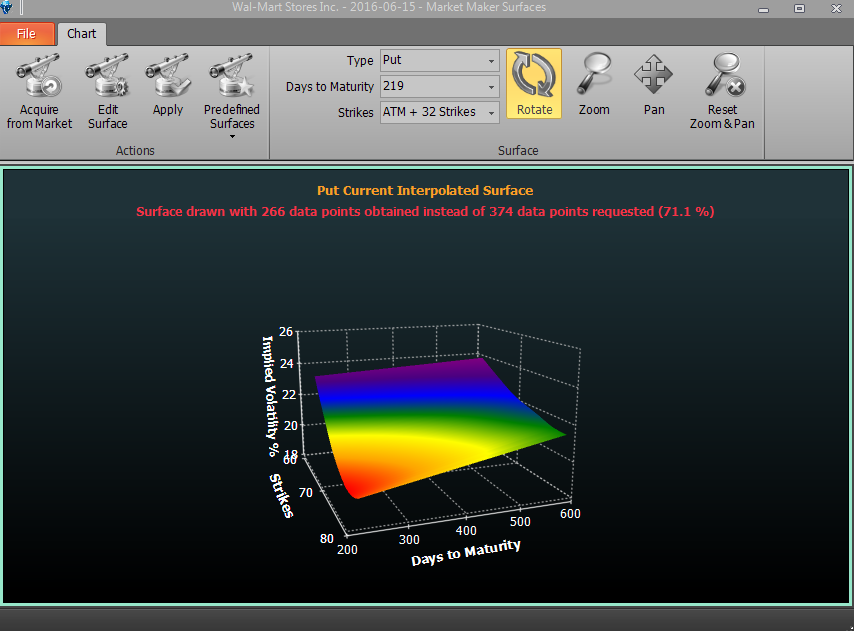Click the Put Current Interpolated Surface title
This screenshot has height=631, width=854.
pyautogui.click(x=425, y=191)
